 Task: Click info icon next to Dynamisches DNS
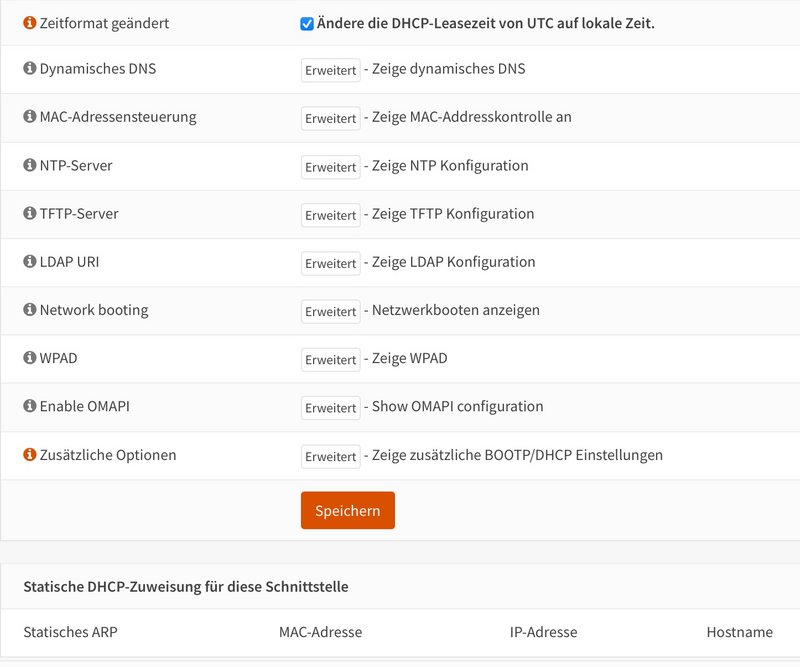tap(30, 68)
